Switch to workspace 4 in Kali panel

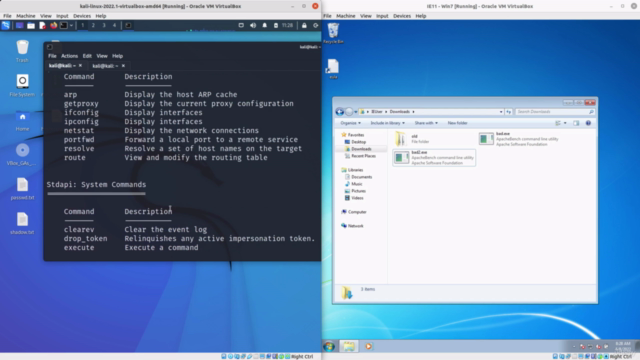(114, 25)
